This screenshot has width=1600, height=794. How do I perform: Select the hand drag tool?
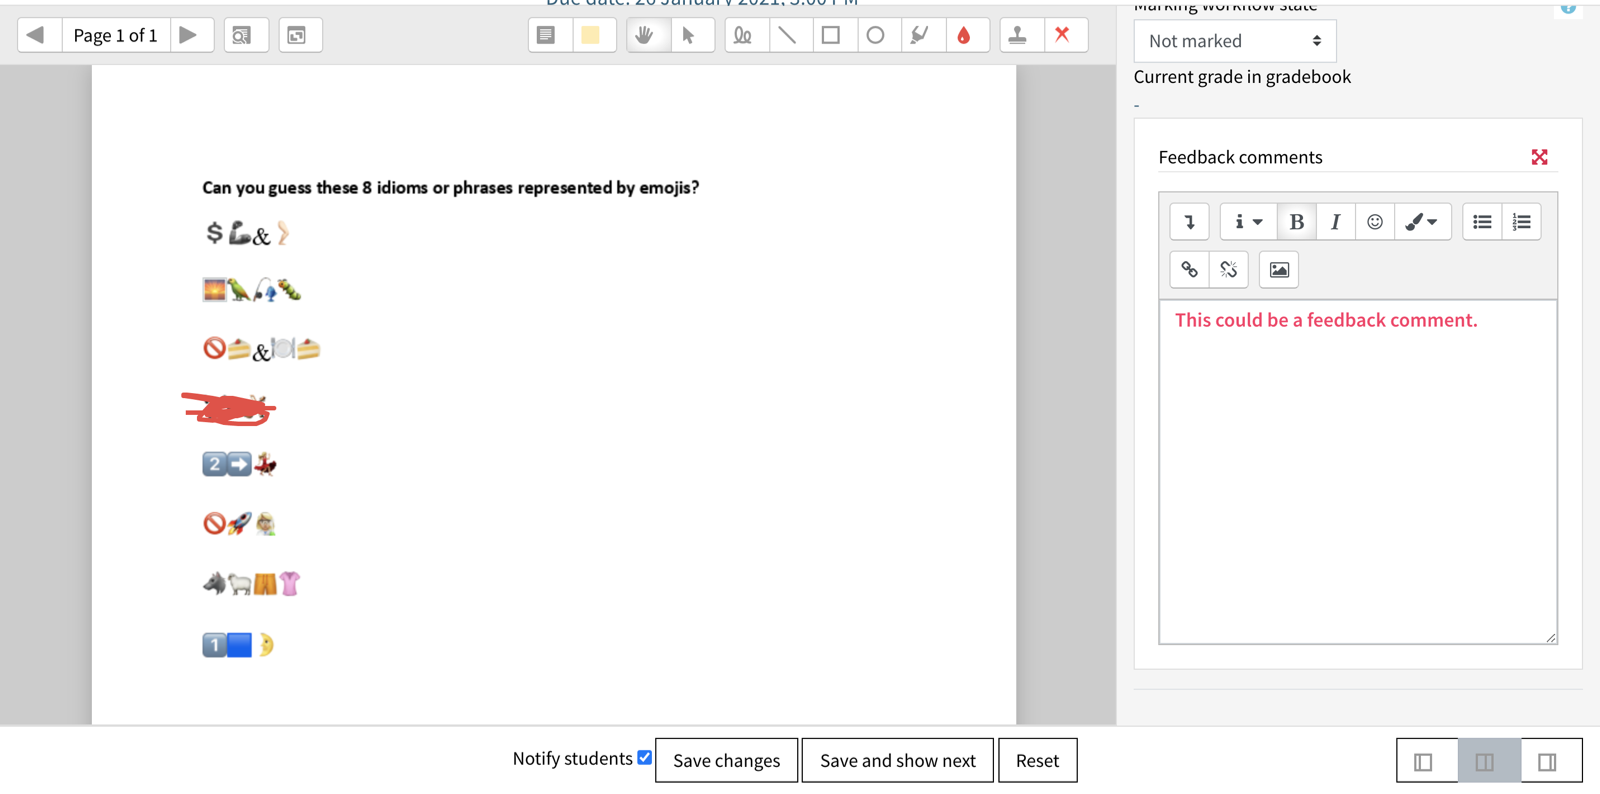pyautogui.click(x=646, y=35)
